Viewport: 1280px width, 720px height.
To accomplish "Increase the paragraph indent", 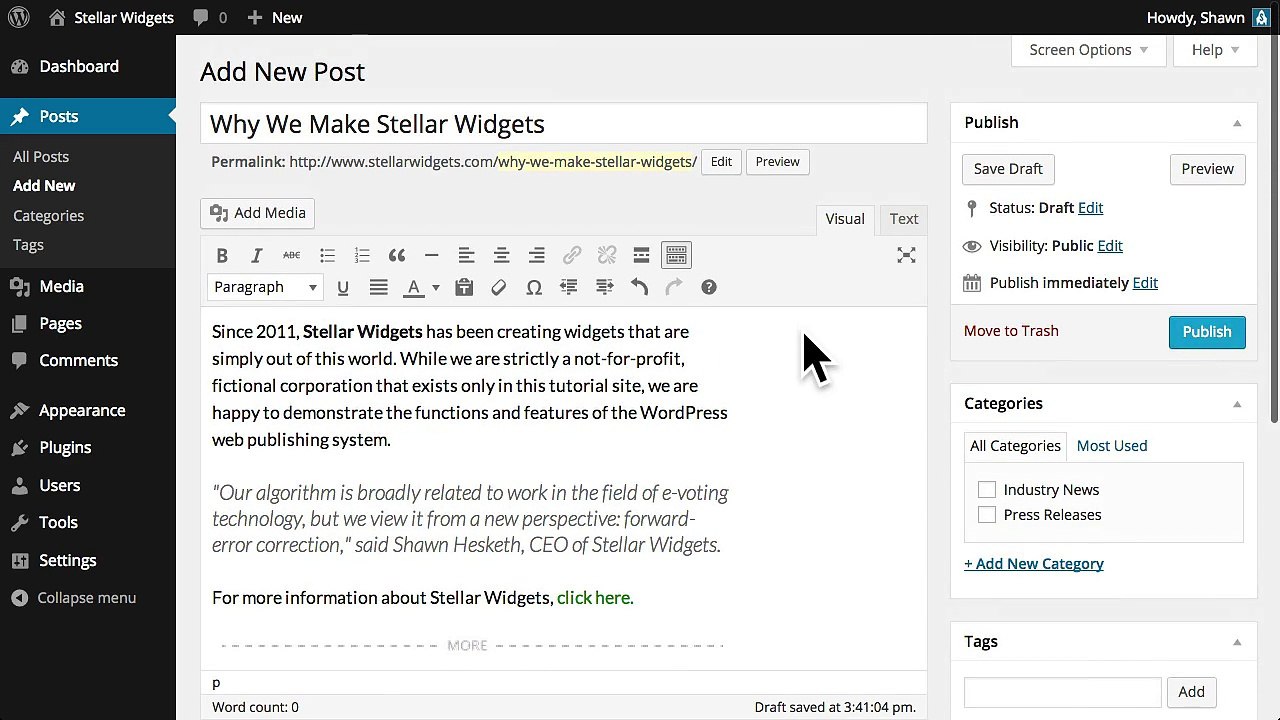I will (x=604, y=288).
